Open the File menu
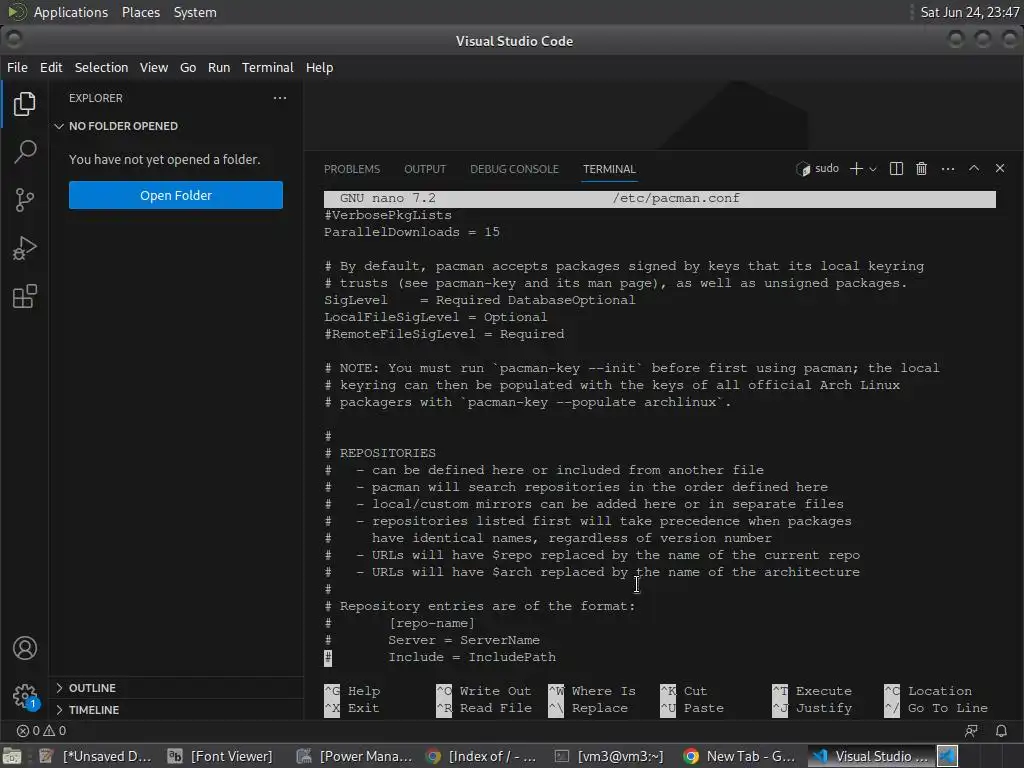 (x=17, y=67)
